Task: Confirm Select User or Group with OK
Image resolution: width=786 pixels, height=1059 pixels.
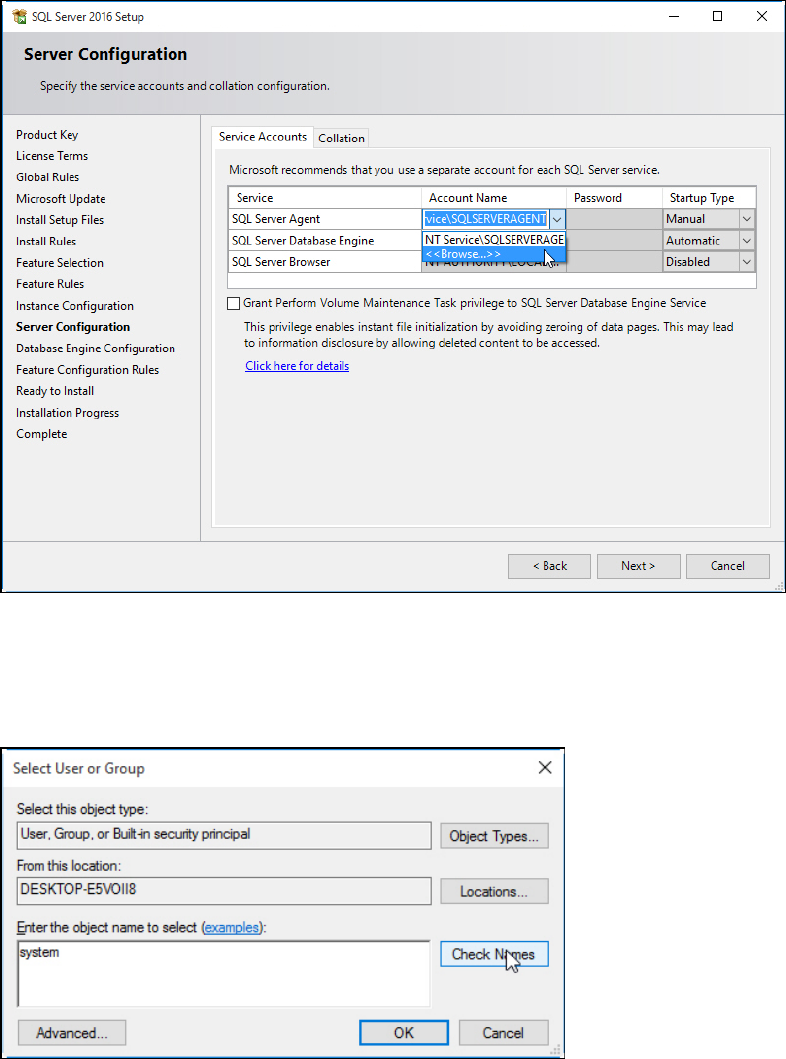Action: pos(404,1033)
